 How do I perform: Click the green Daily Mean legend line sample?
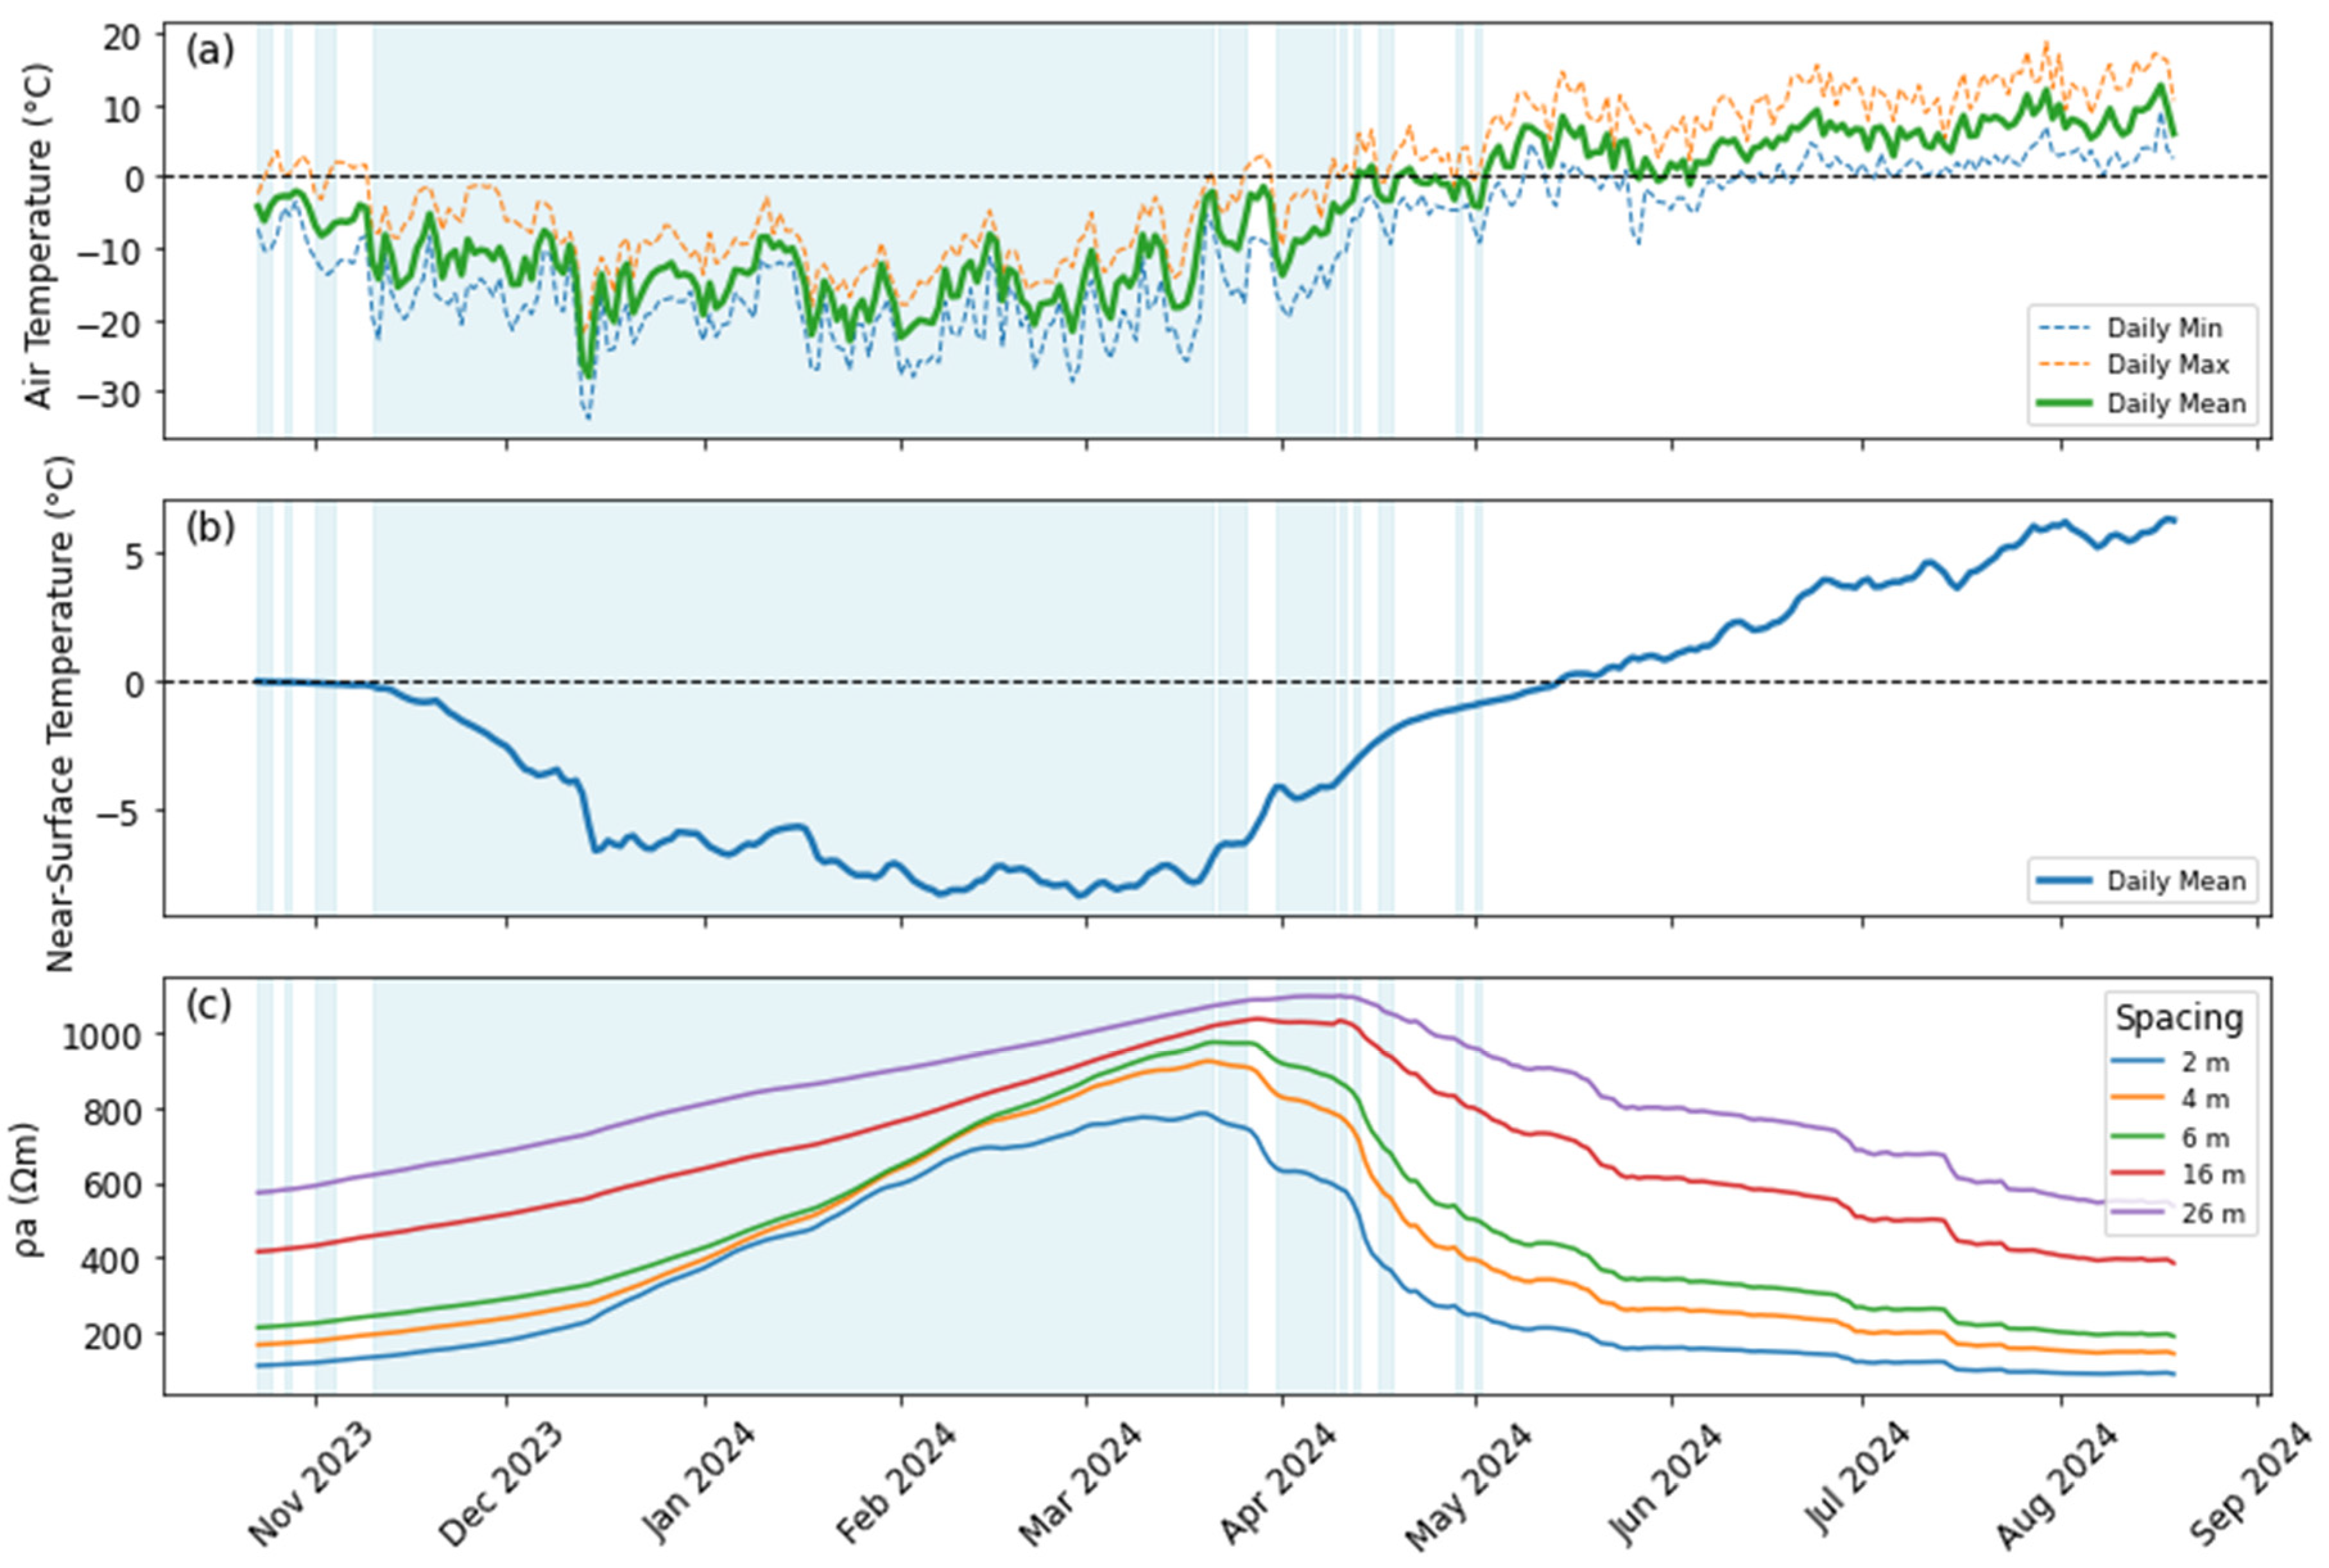coord(2064,403)
